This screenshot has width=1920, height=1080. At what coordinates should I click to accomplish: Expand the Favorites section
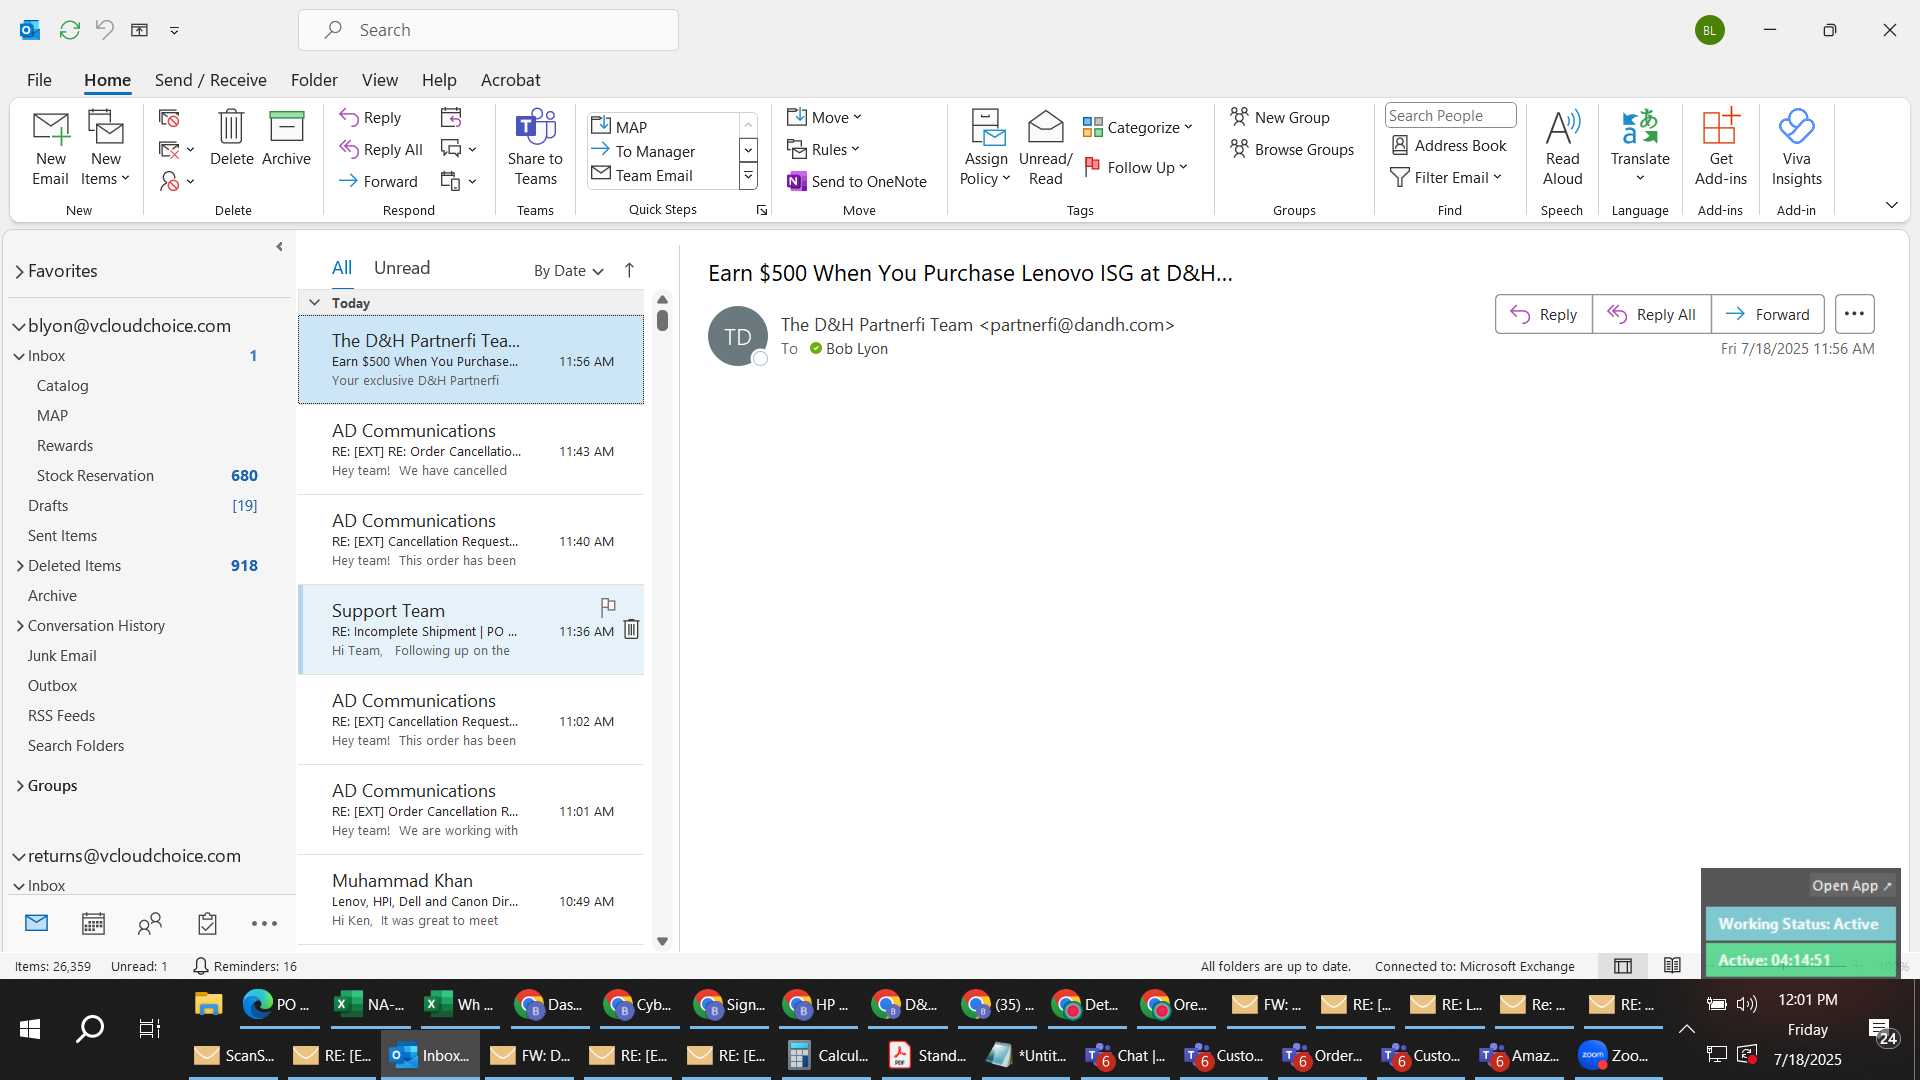pyautogui.click(x=19, y=272)
